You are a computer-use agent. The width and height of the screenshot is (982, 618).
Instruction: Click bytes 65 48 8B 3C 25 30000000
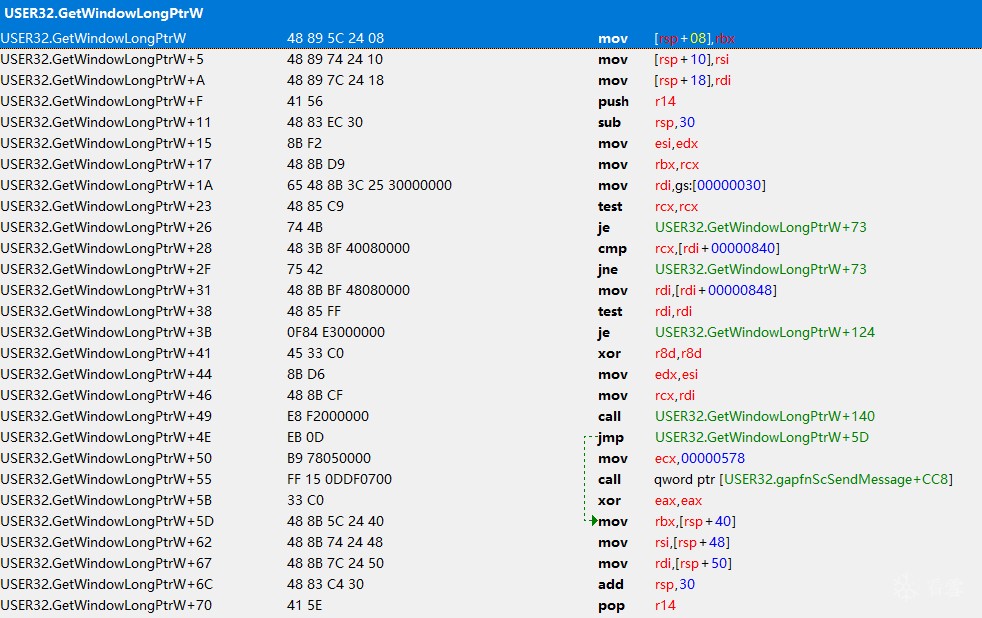point(369,185)
